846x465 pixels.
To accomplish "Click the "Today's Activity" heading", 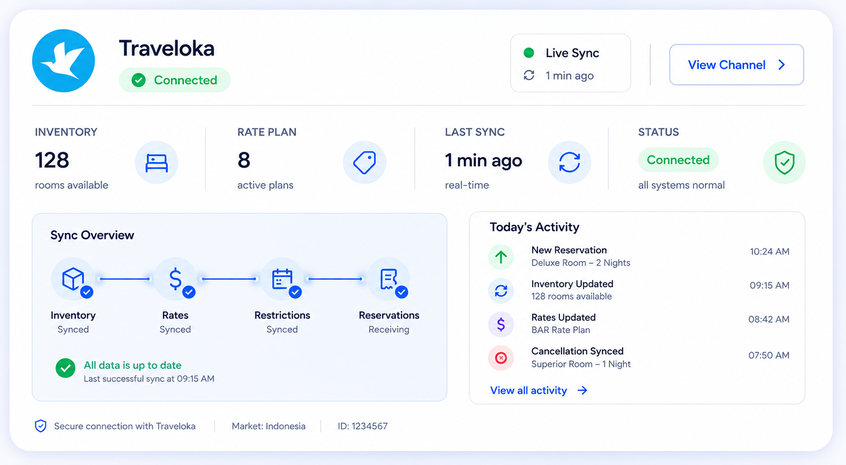I will click(x=534, y=227).
